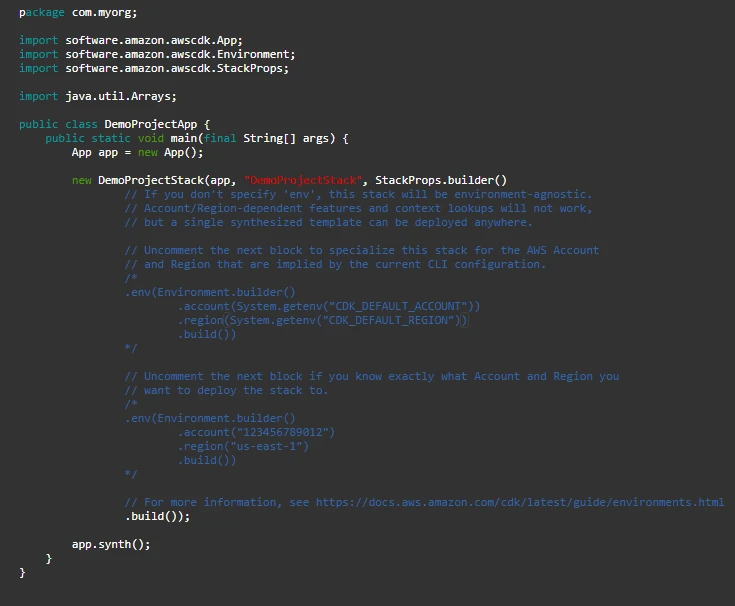The width and height of the screenshot is (735, 606).
Task: Click the awscdk.Environment import statement
Action: point(180,54)
